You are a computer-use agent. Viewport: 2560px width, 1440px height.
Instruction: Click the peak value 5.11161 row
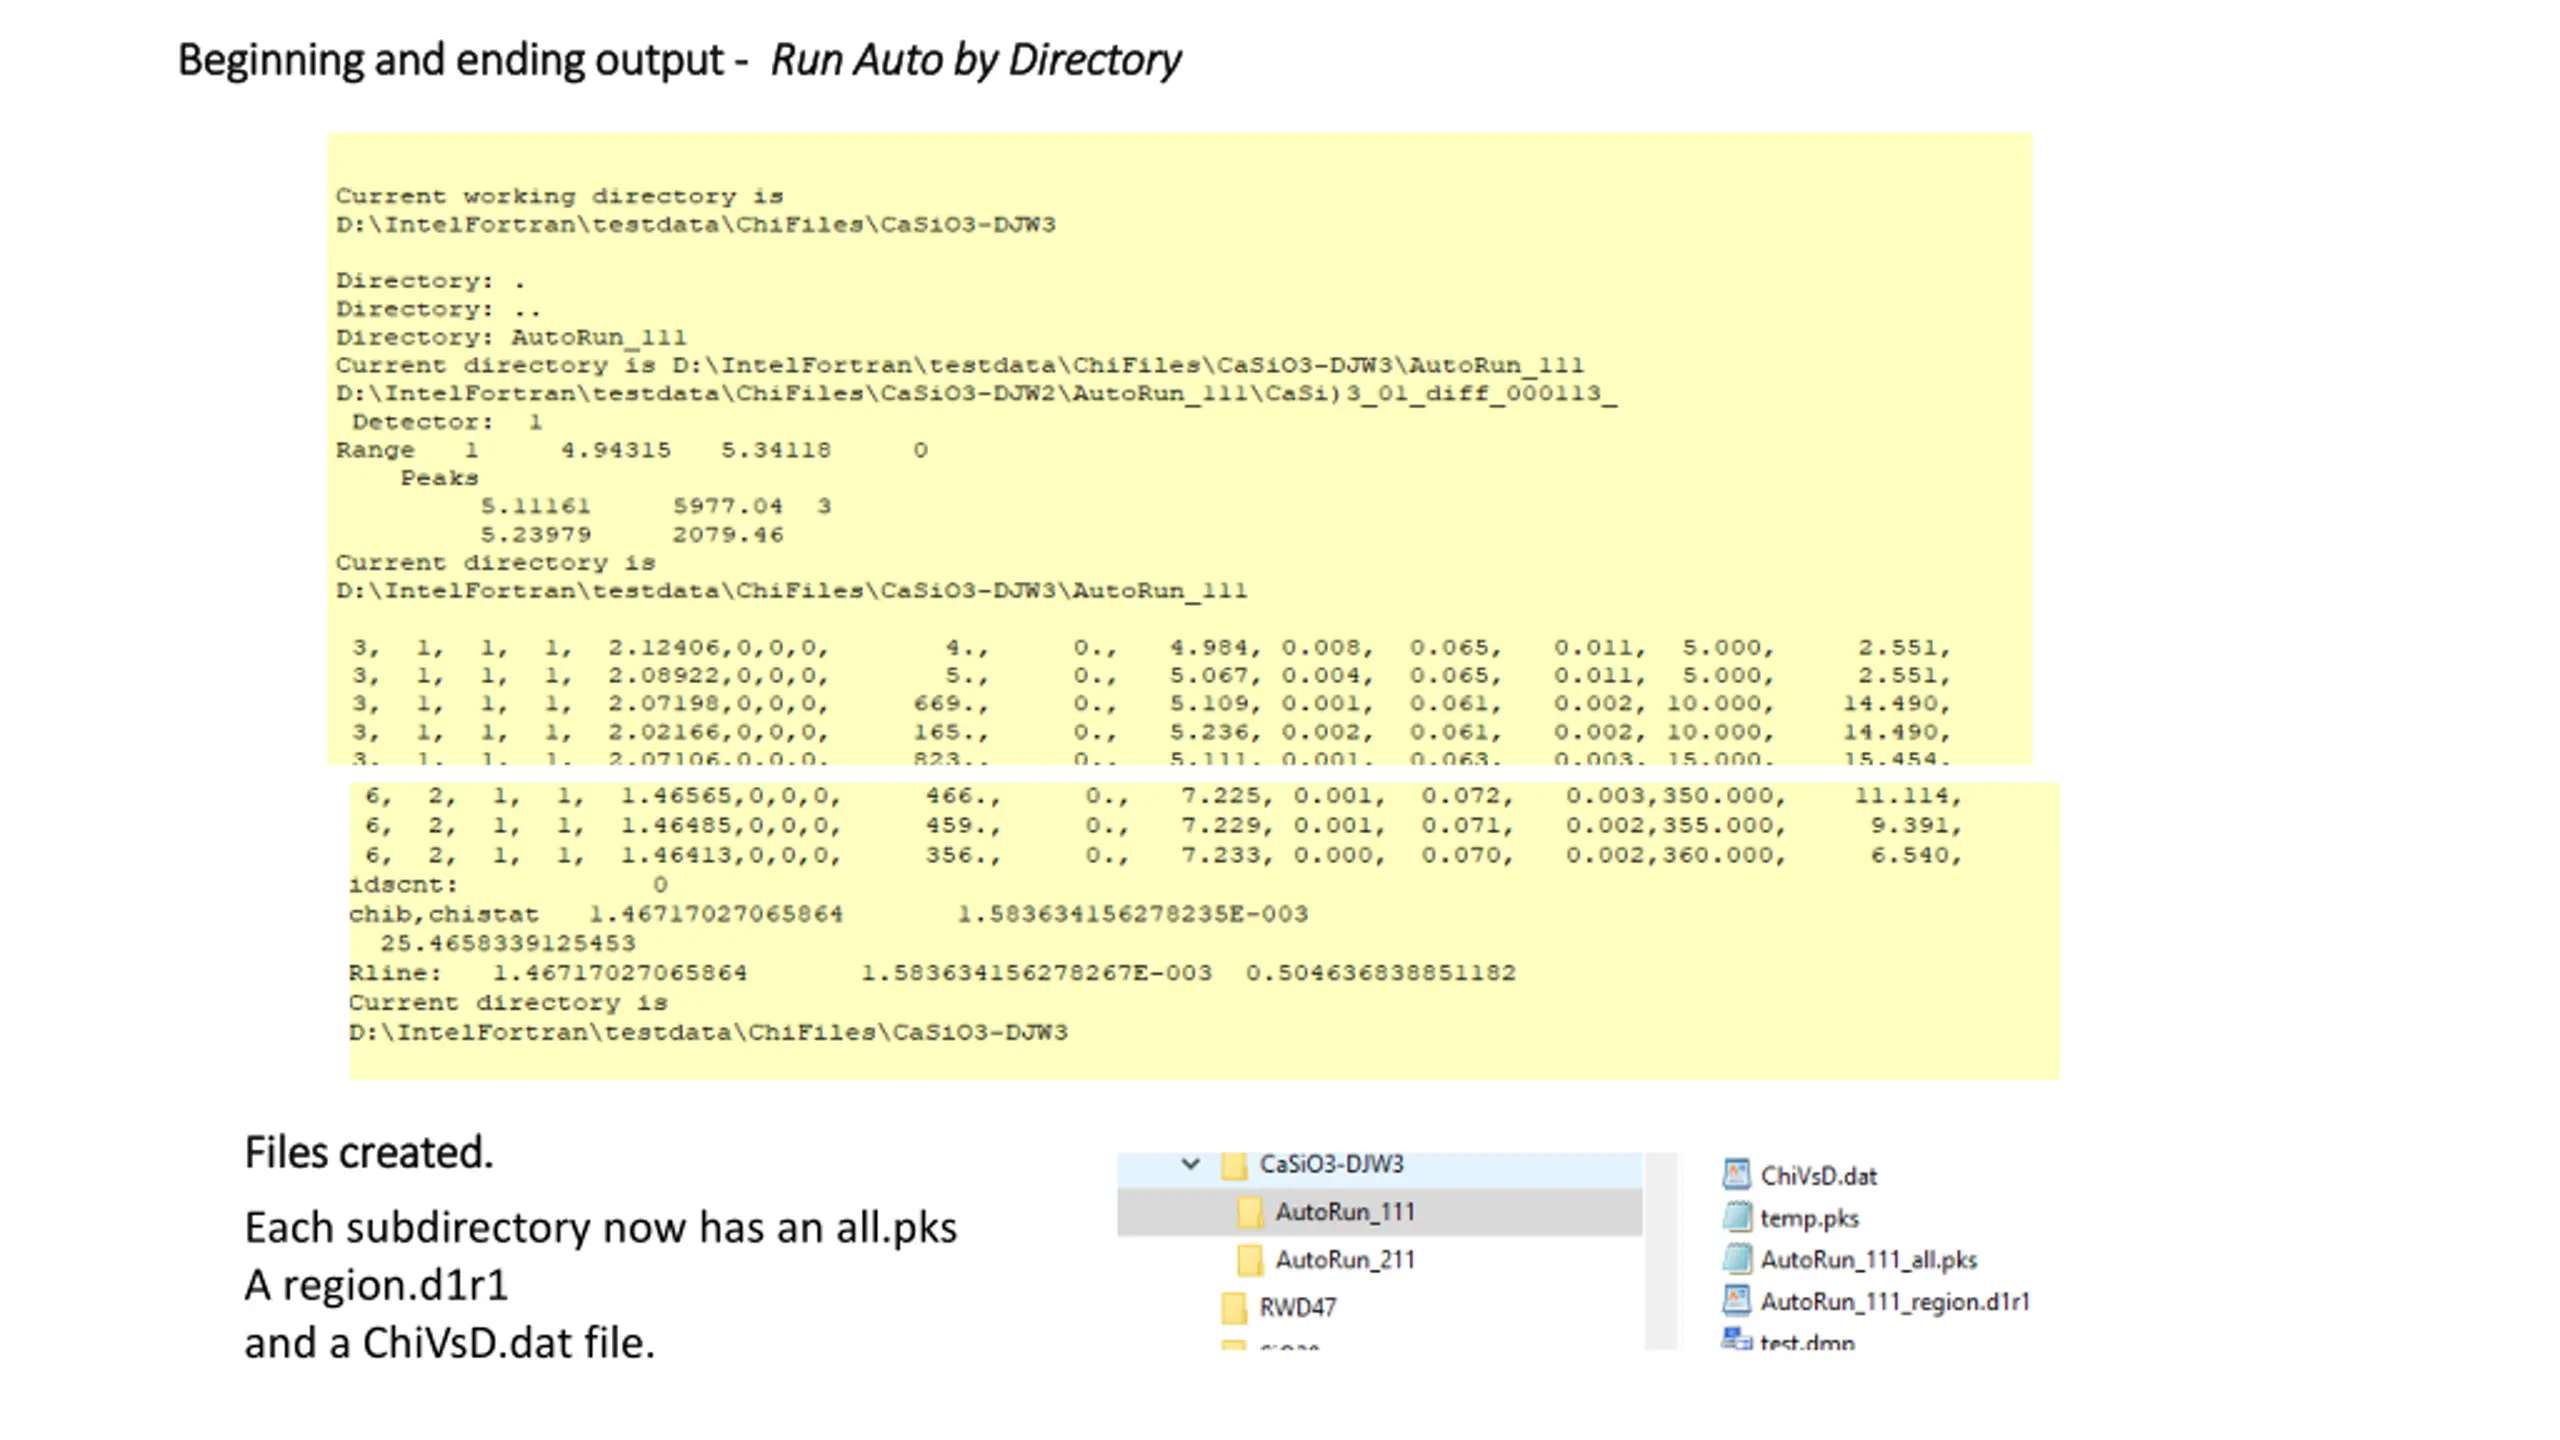(656, 506)
